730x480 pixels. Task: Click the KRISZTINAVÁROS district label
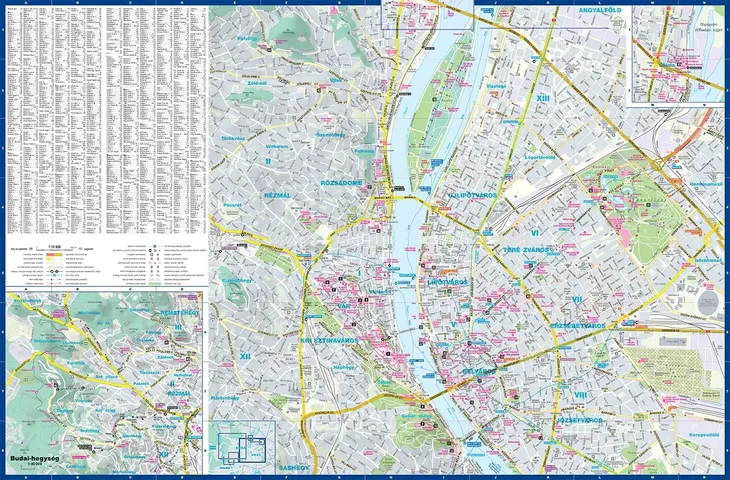[329, 341]
